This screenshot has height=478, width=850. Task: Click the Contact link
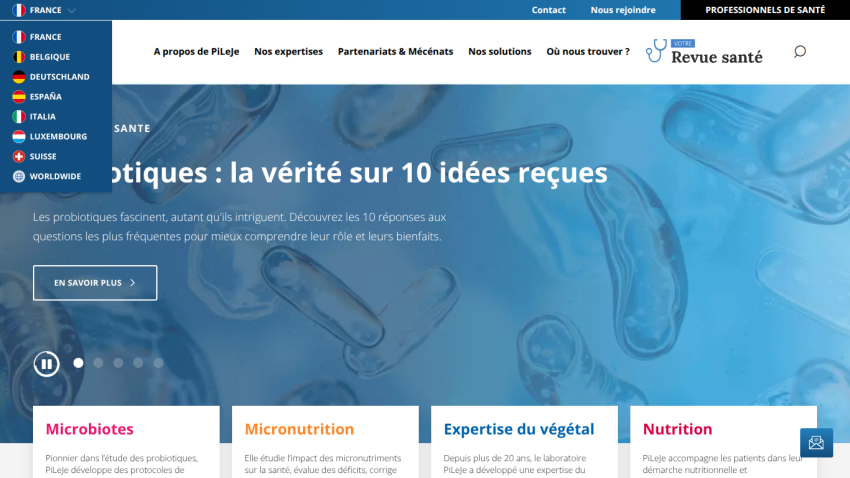pyautogui.click(x=549, y=10)
